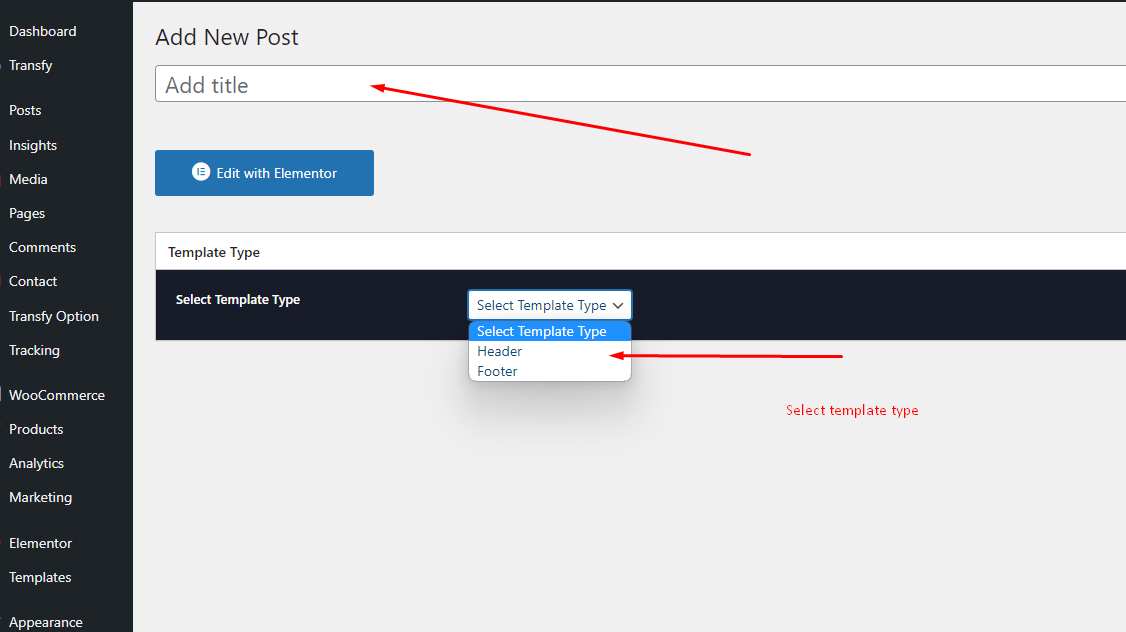This screenshot has height=632, width=1126.
Task: Open the Marketing section
Action: click(x=40, y=497)
